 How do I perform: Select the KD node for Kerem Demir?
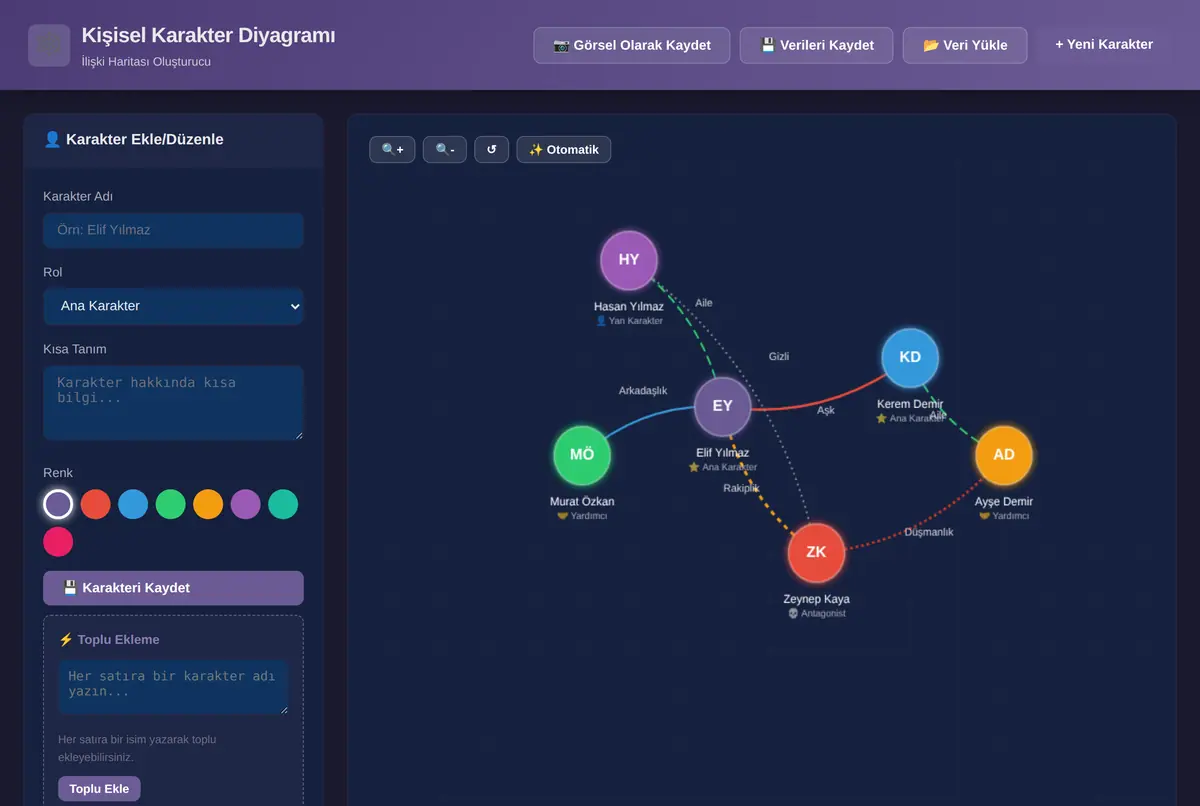(x=910, y=357)
